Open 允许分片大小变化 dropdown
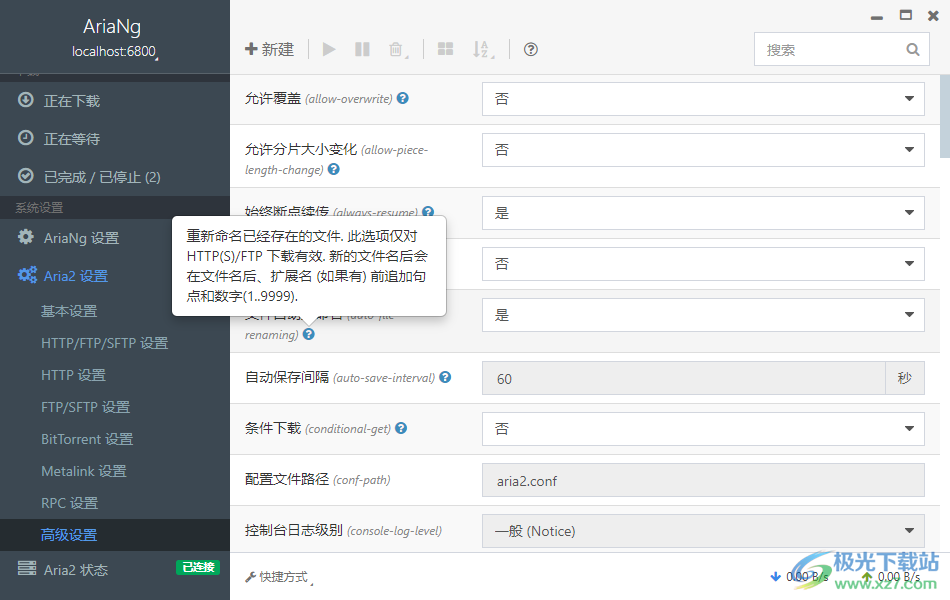 (x=703, y=150)
